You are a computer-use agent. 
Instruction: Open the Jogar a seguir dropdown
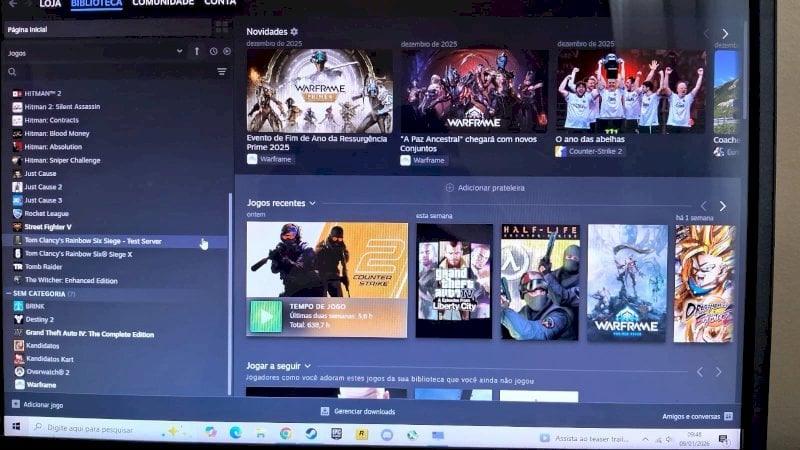pos(308,366)
